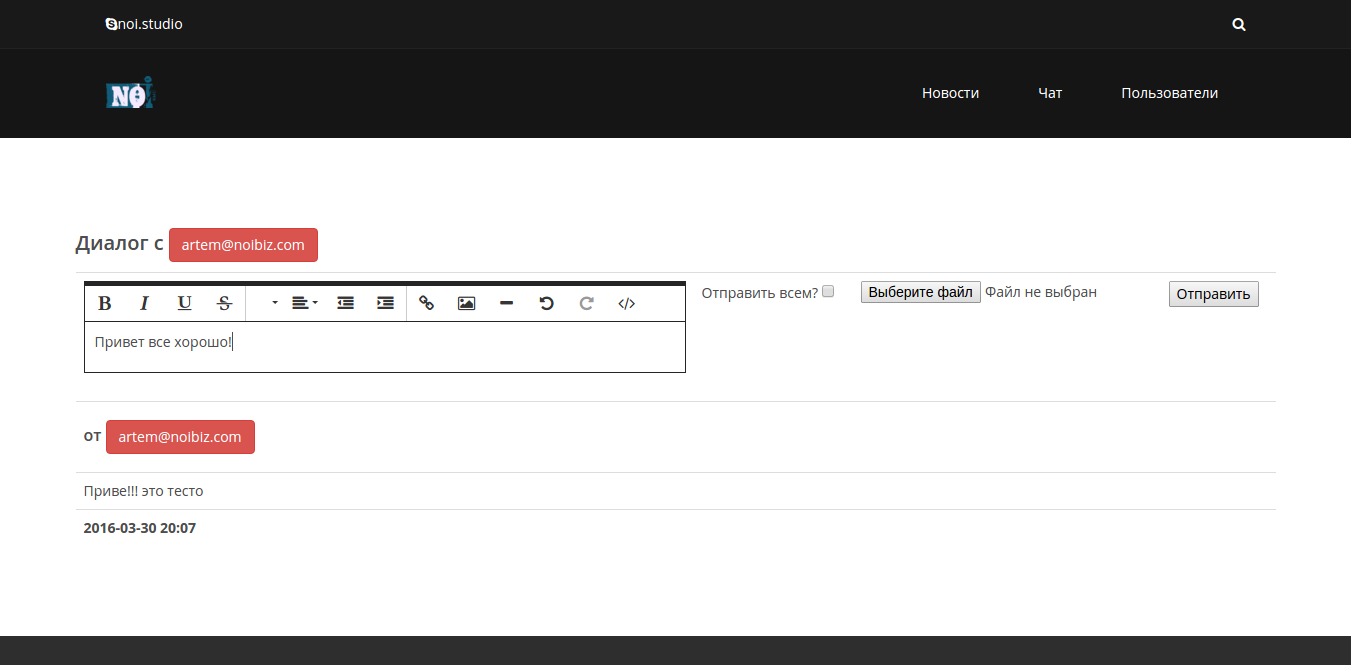This screenshot has width=1351, height=665.
Task: Open search with the magnifier icon
Action: click(1239, 25)
